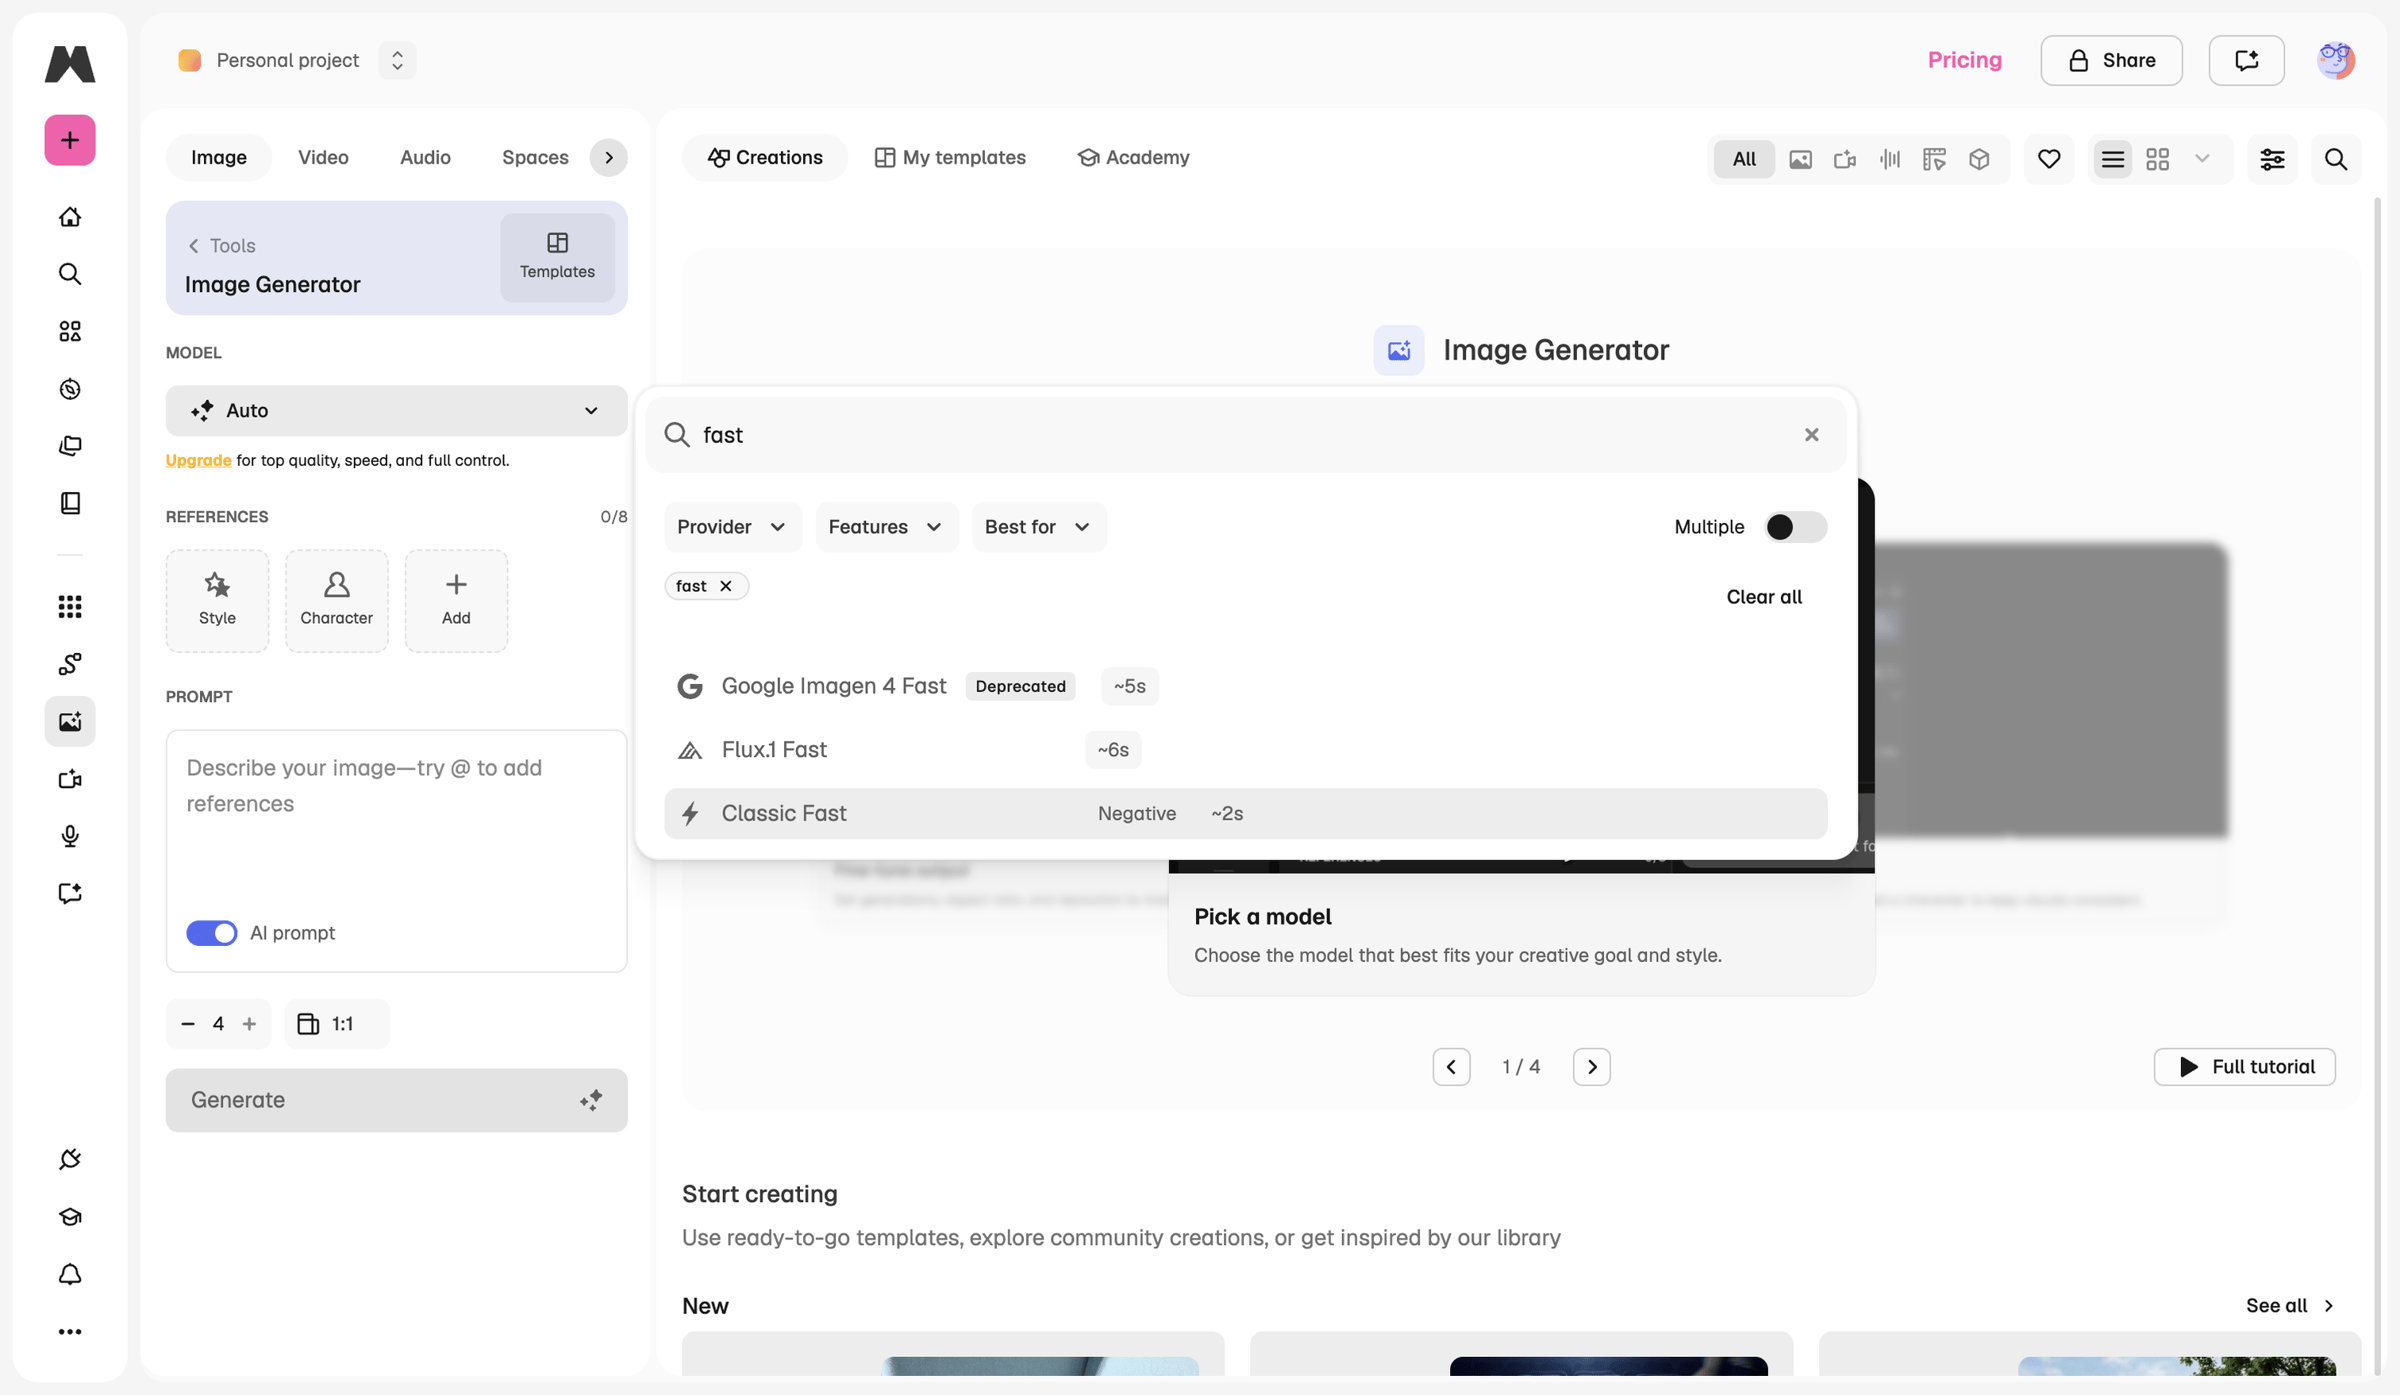Open the Model Auto dropdown

pos(396,410)
